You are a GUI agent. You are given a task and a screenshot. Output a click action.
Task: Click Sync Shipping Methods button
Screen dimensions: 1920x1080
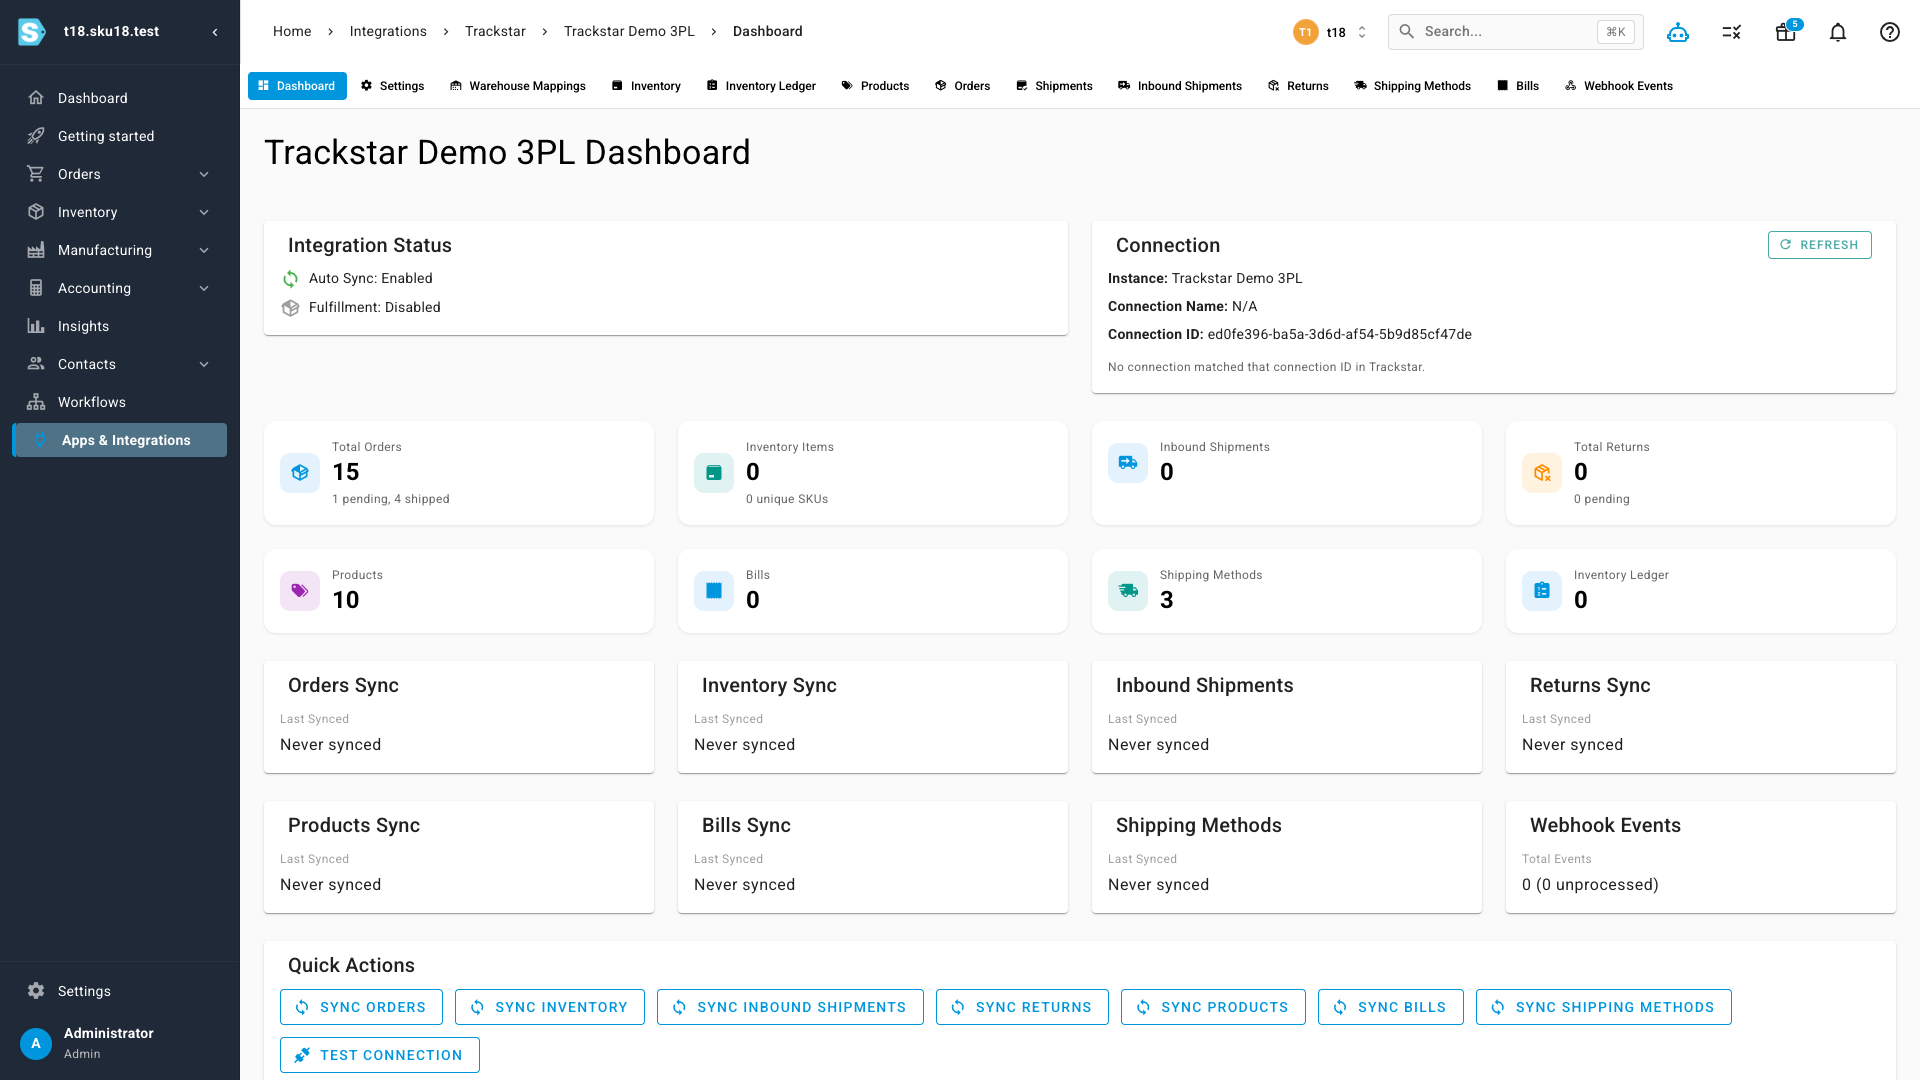[1604, 1007]
